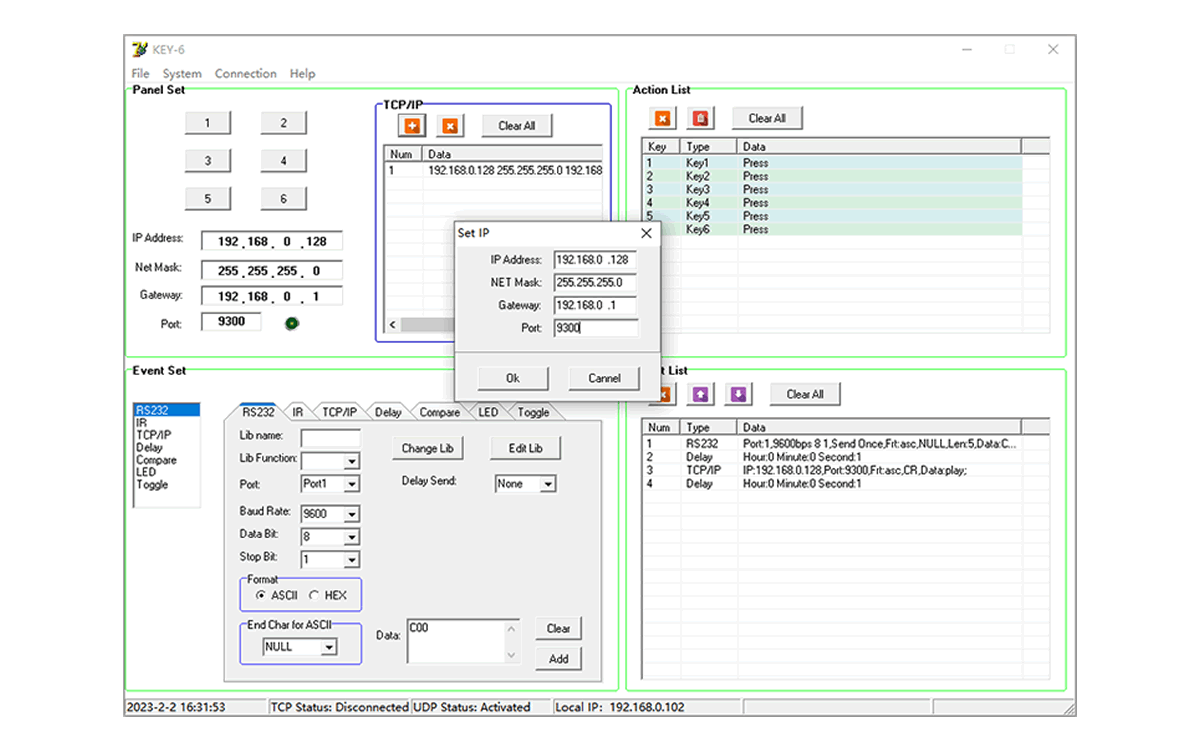This screenshot has width=1200, height=750.
Task: Click the green status LED beside Port
Action: [292, 323]
